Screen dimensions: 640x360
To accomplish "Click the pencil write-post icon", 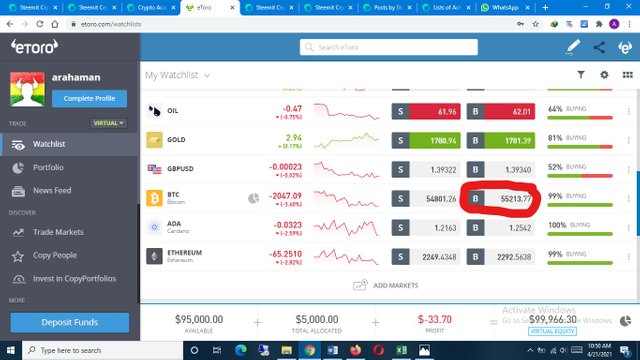I will pos(573,47).
